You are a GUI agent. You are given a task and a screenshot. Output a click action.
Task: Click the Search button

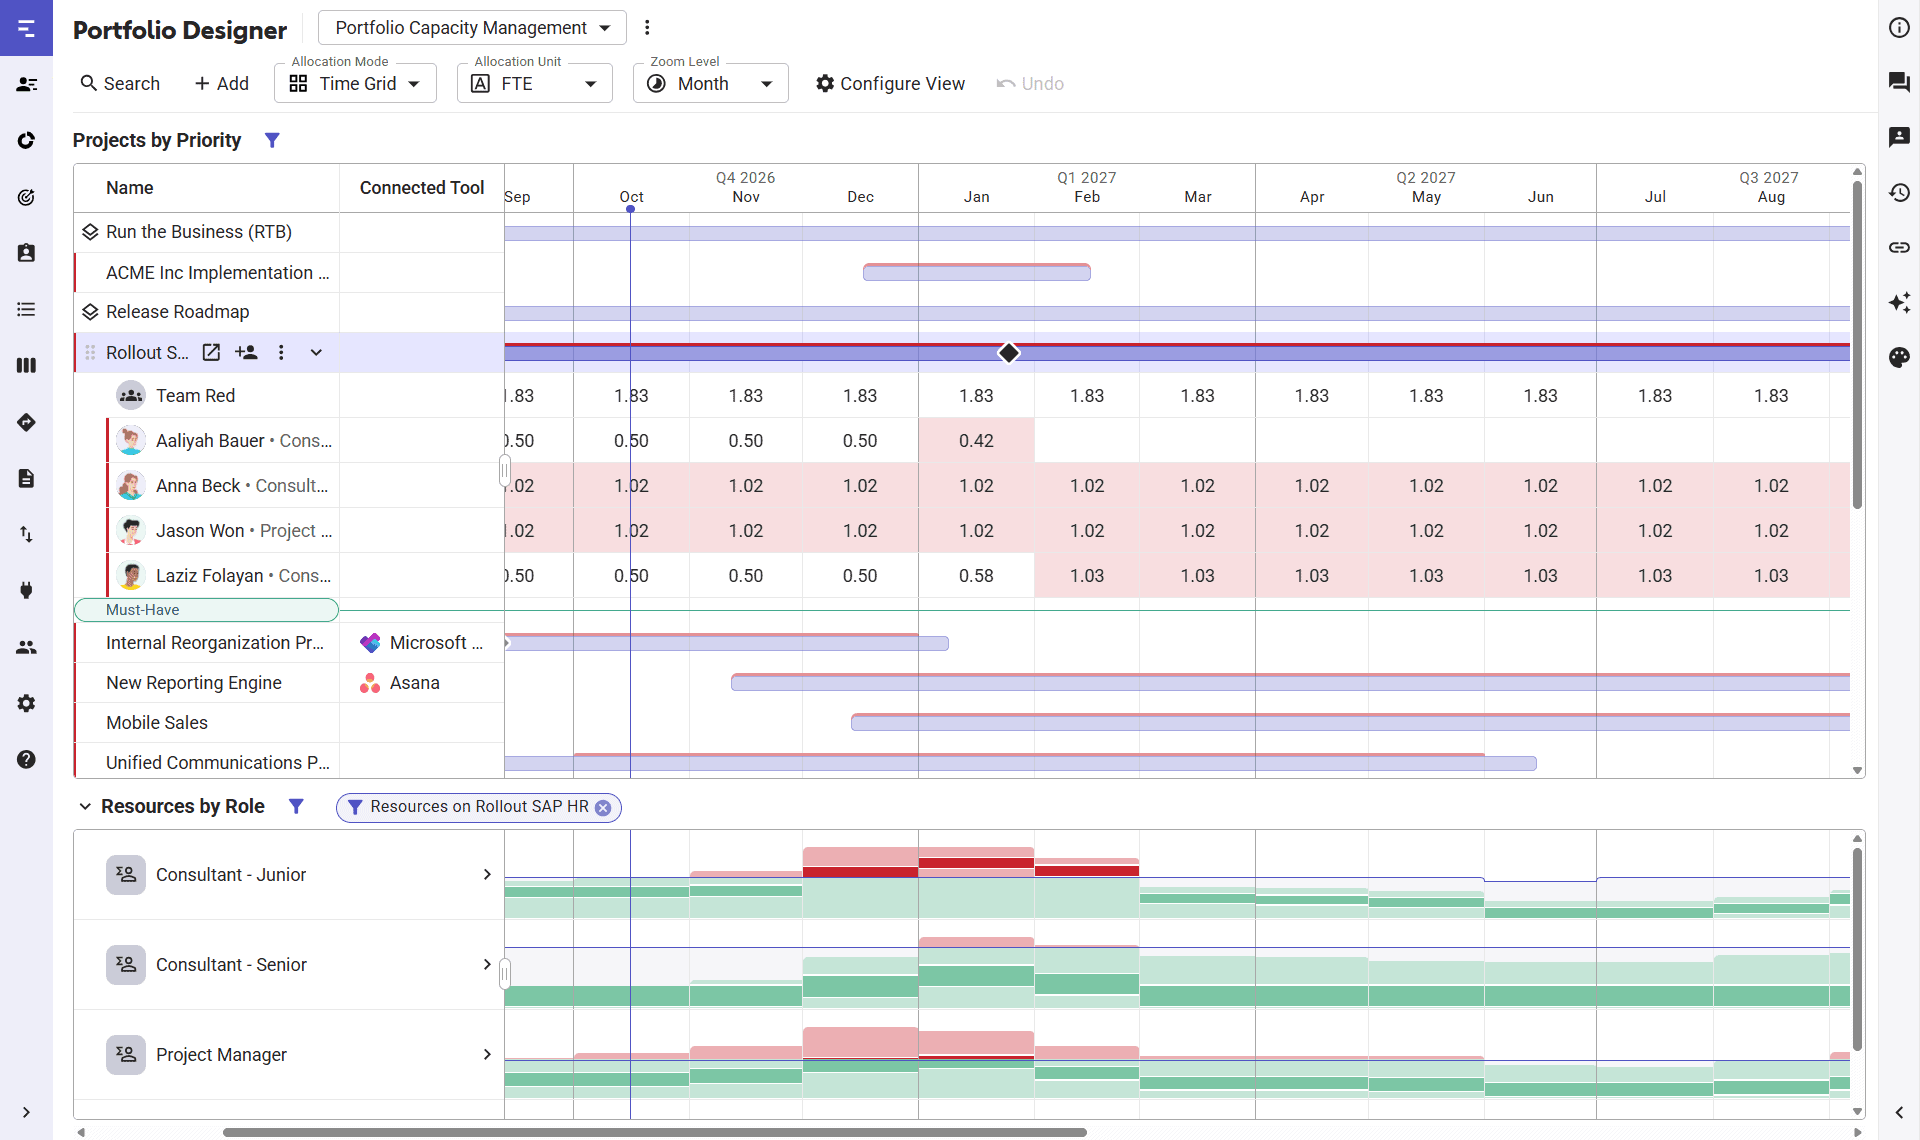(120, 84)
